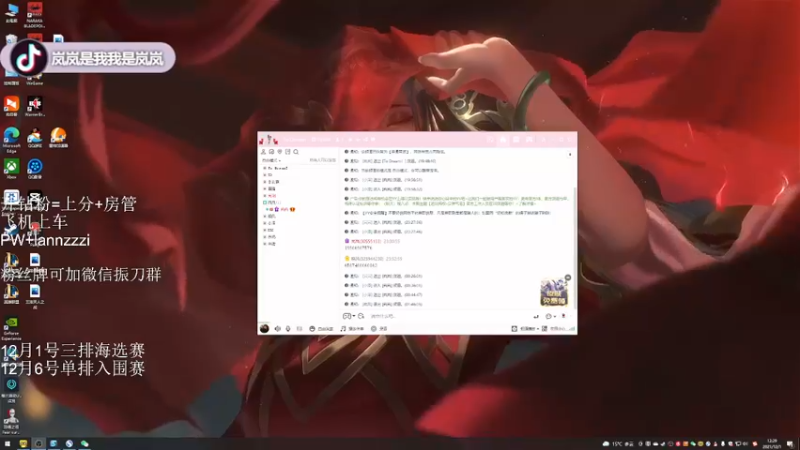800x450 pixels.
Task: Open the GeForce Experience desktop shortcut
Action: (11, 328)
